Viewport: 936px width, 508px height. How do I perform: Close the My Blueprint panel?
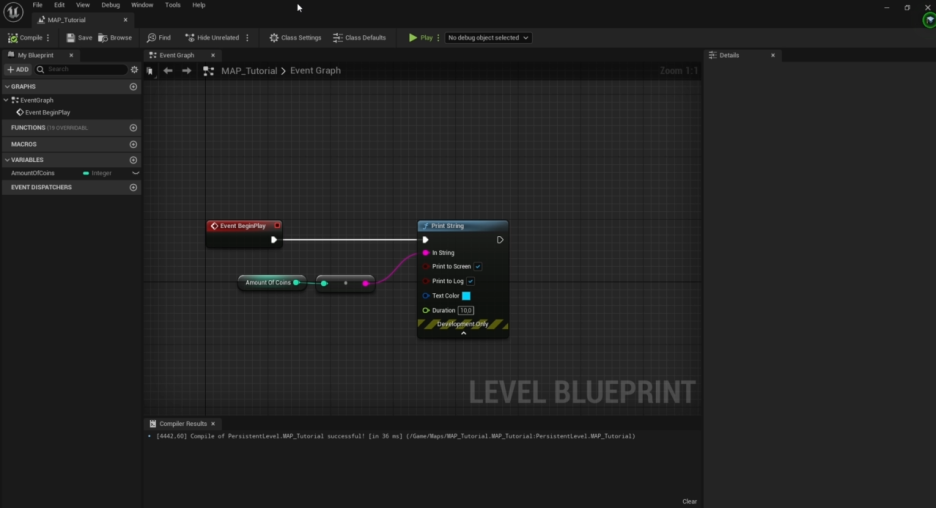tap(71, 55)
